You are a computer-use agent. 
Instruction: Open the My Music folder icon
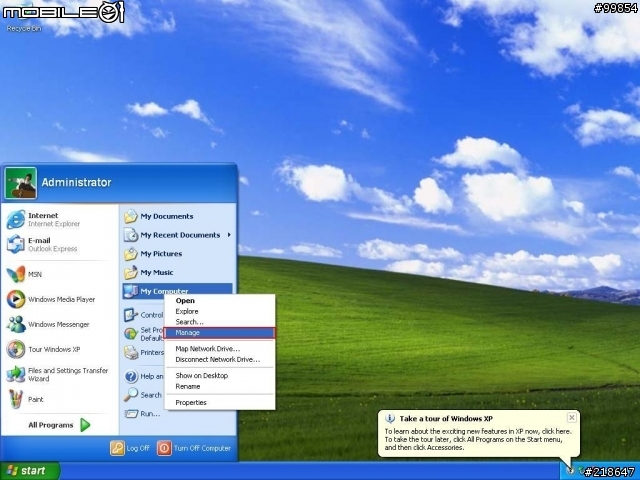point(131,272)
